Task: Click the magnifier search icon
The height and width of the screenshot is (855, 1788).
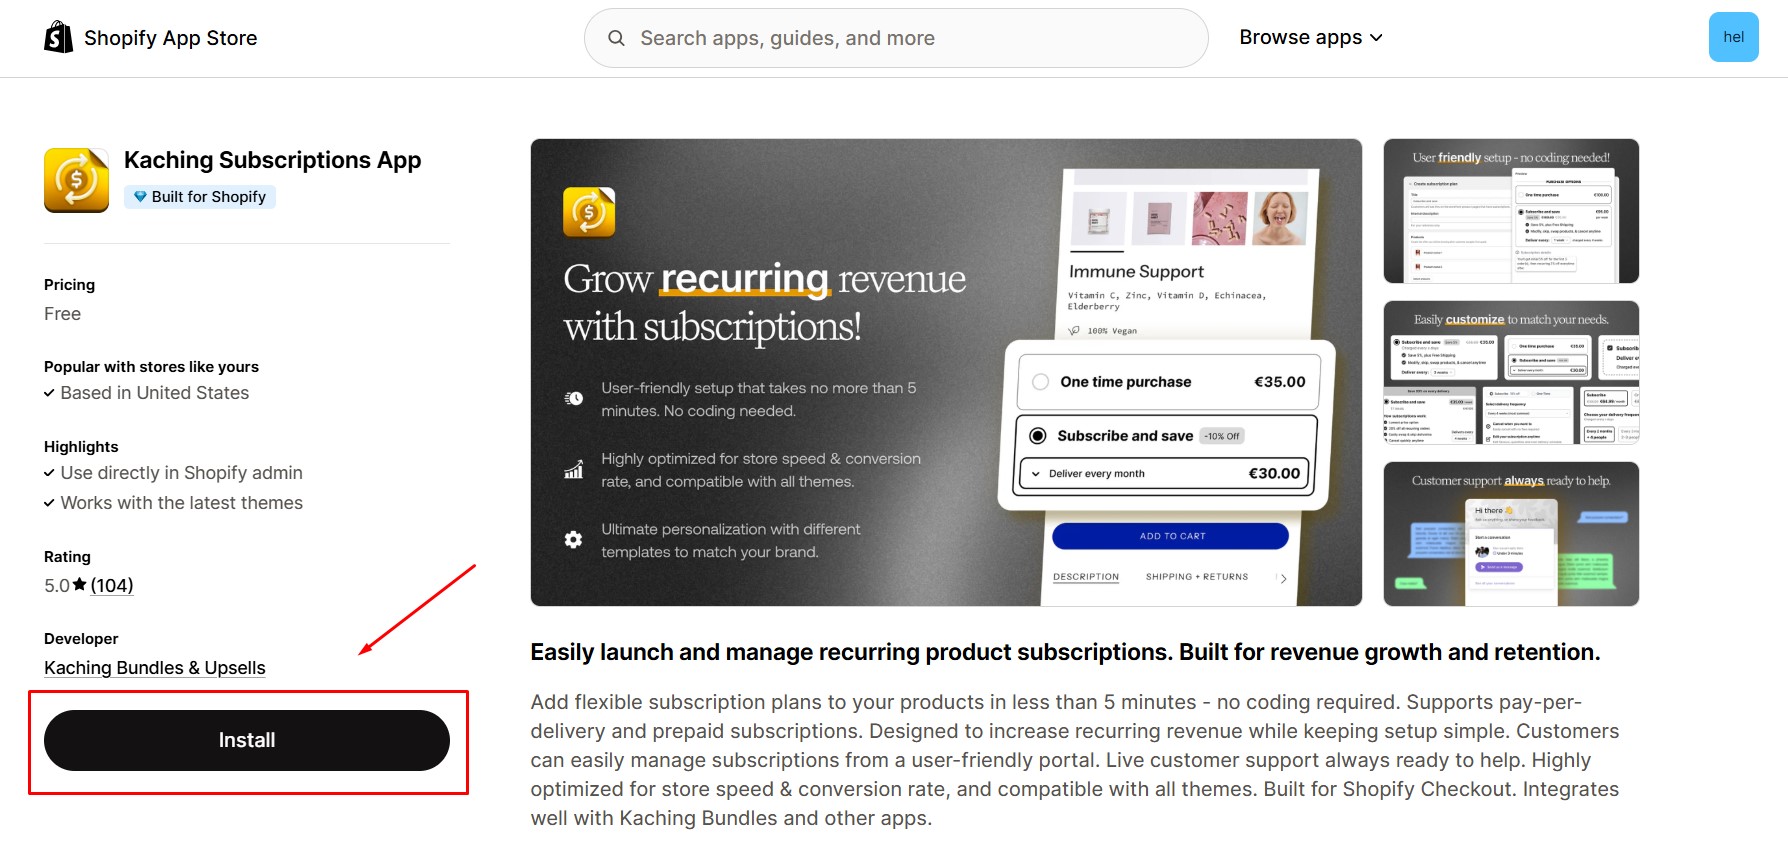Action: (616, 38)
